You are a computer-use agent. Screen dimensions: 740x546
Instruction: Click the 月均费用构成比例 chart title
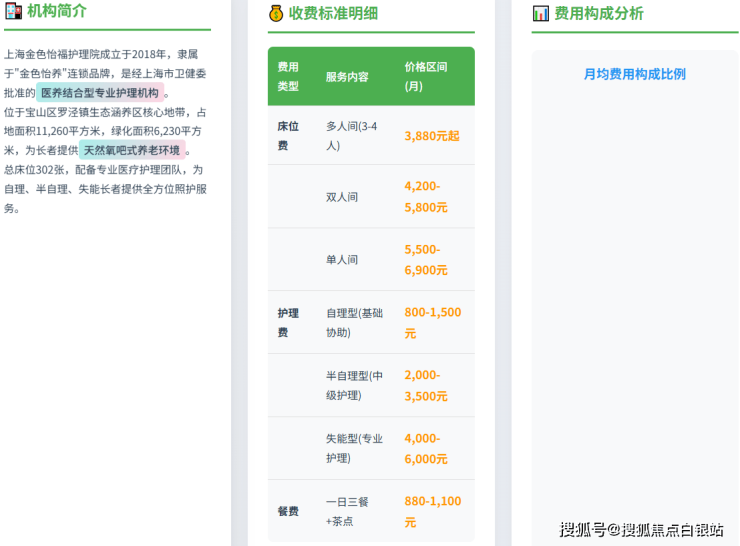[x=634, y=74]
